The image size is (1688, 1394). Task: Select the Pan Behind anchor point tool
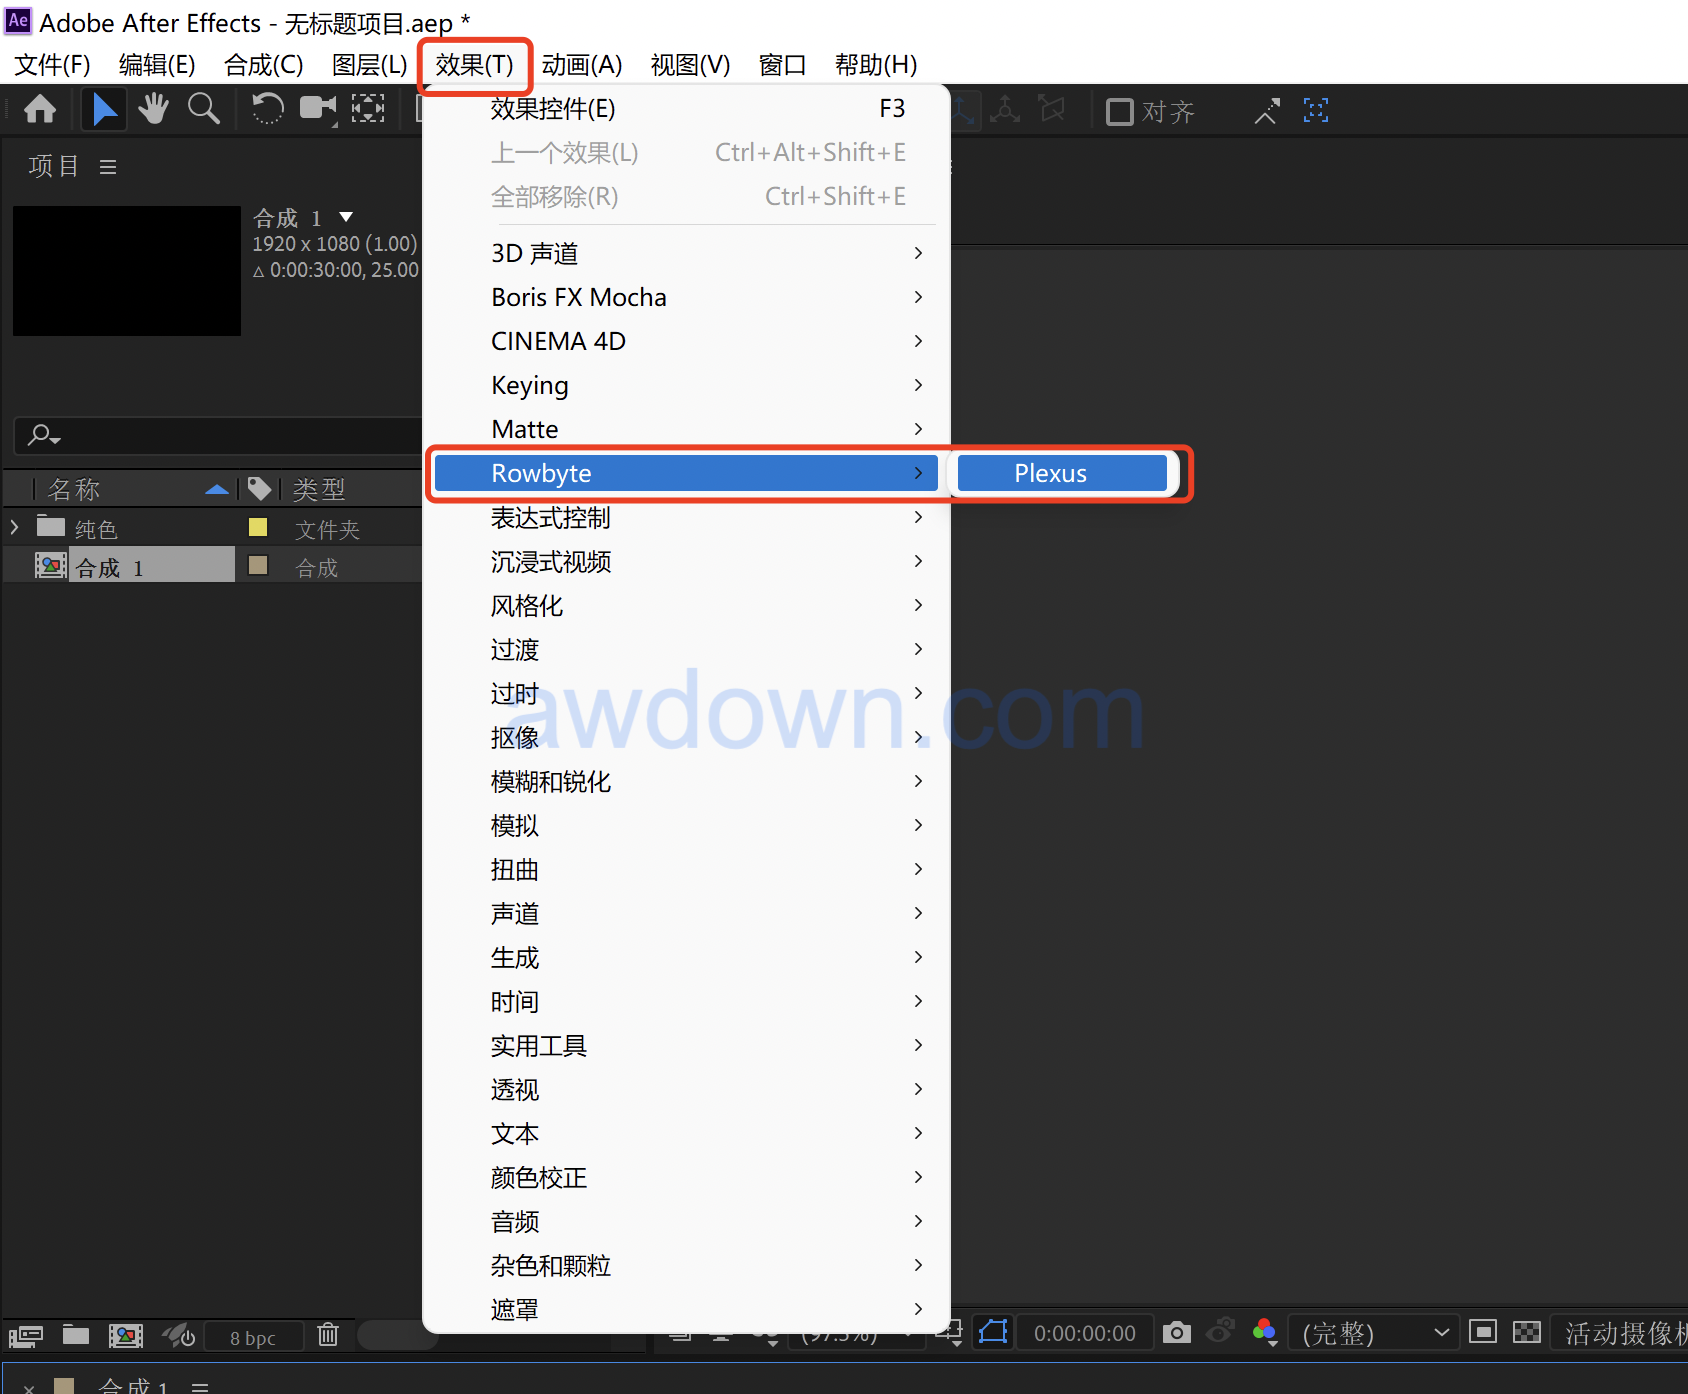pos(368,109)
